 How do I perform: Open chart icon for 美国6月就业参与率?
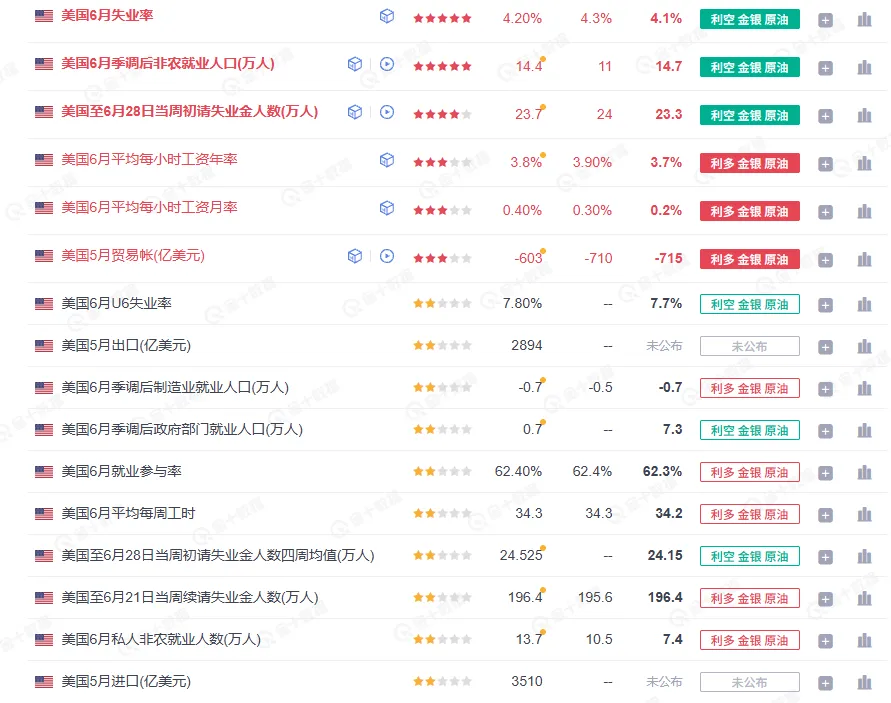(864, 473)
